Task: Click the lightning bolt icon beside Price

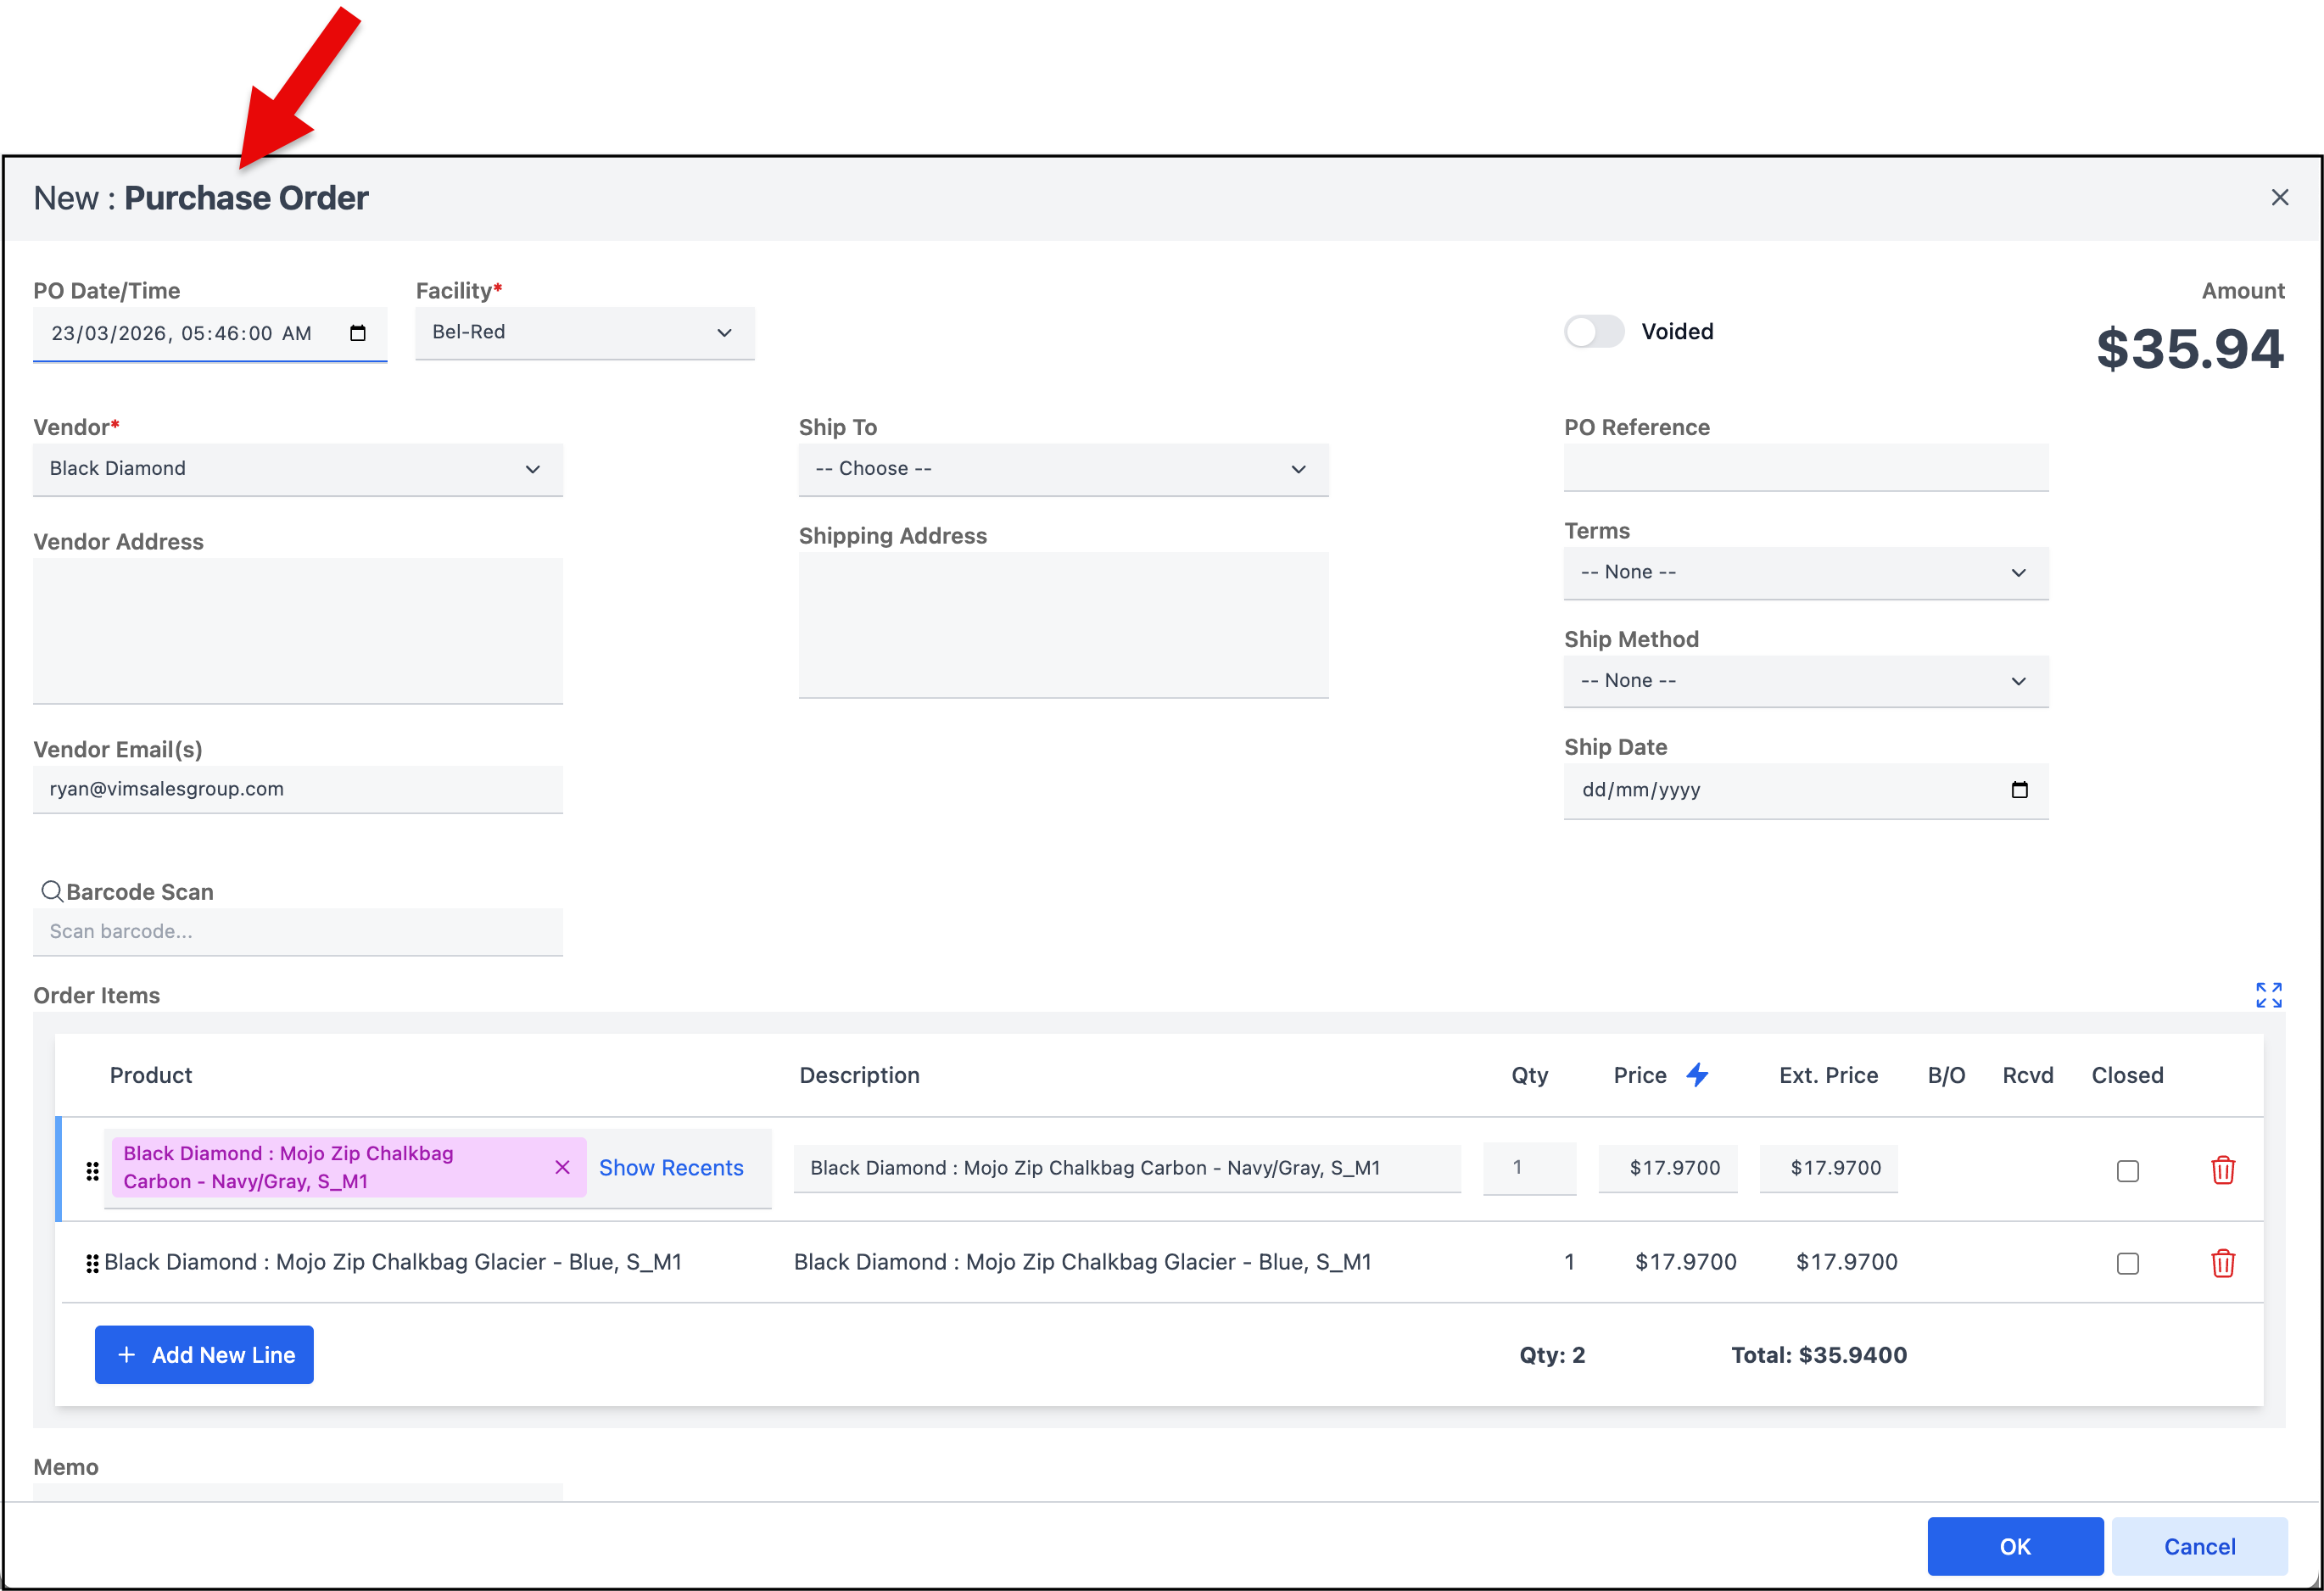Action: 1697,1075
